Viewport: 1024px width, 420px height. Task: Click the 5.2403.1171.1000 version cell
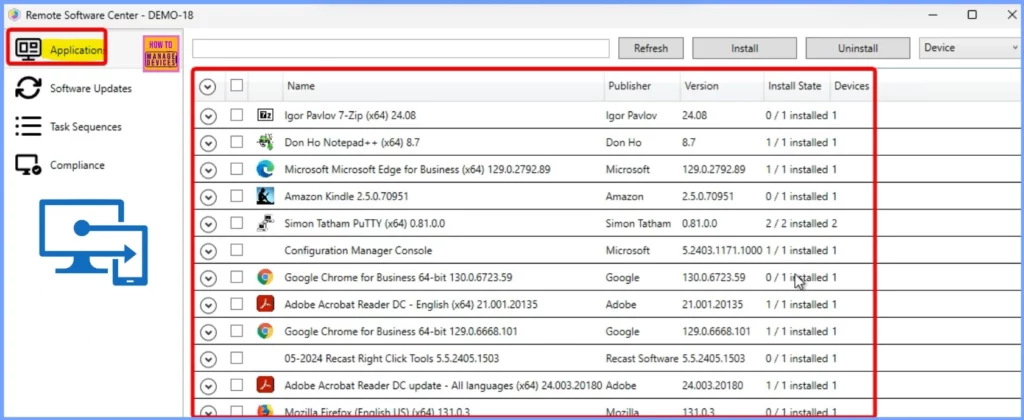(722, 250)
